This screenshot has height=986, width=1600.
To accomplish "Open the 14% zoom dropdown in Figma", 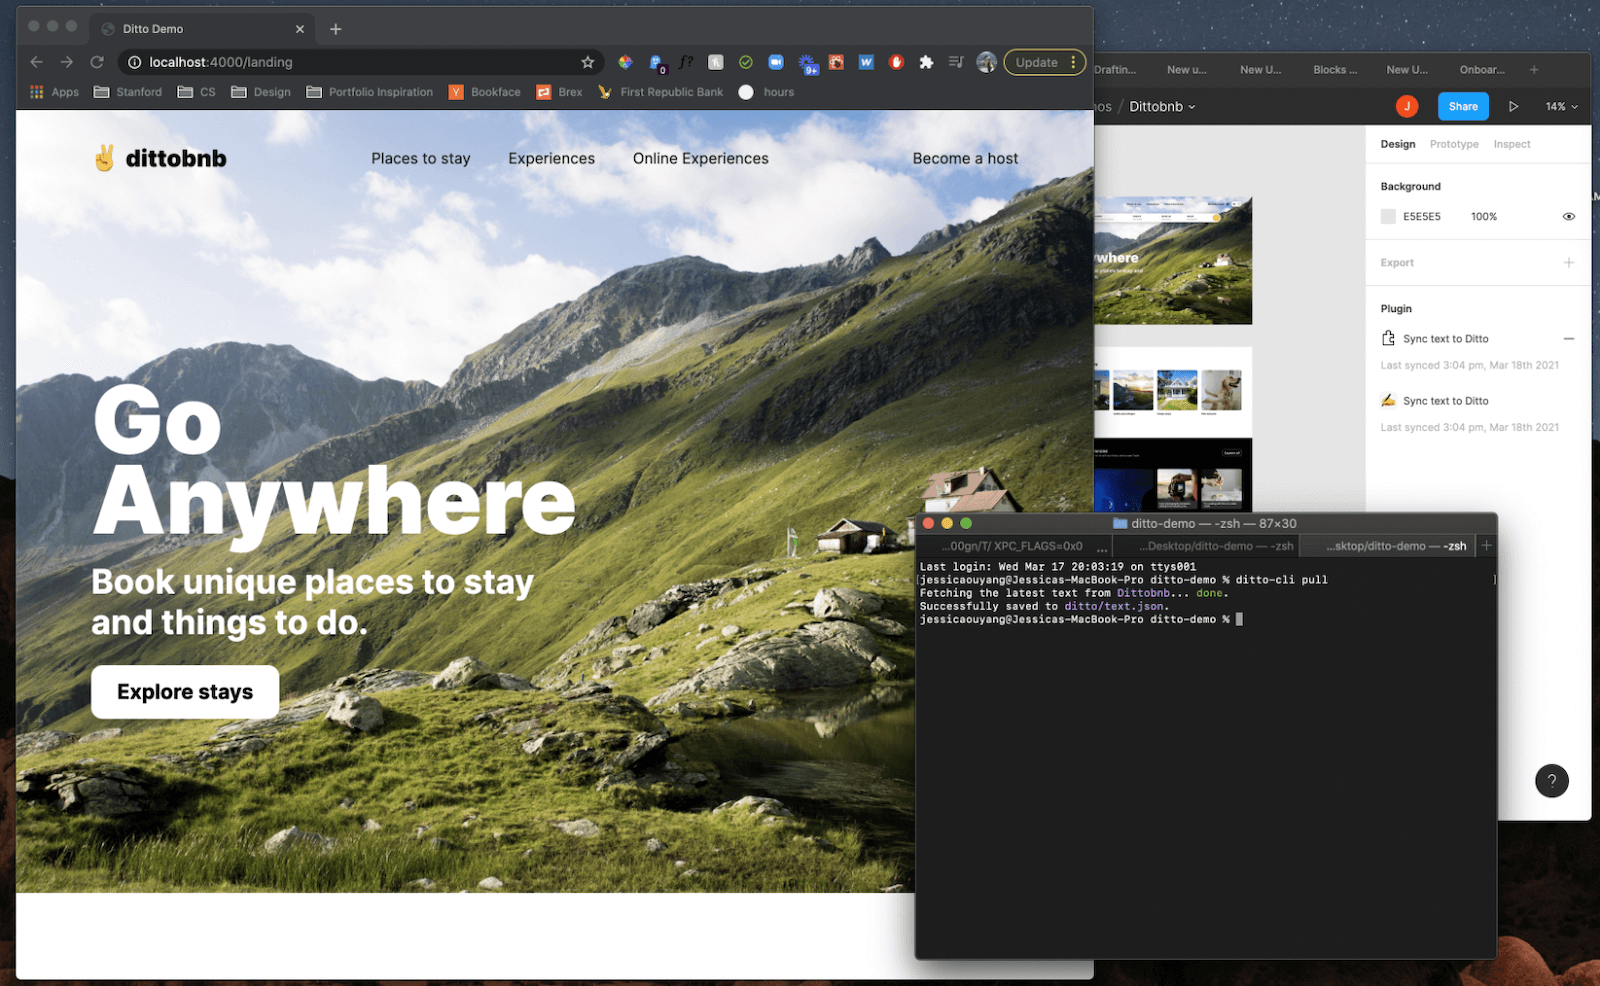I will coord(1561,106).
